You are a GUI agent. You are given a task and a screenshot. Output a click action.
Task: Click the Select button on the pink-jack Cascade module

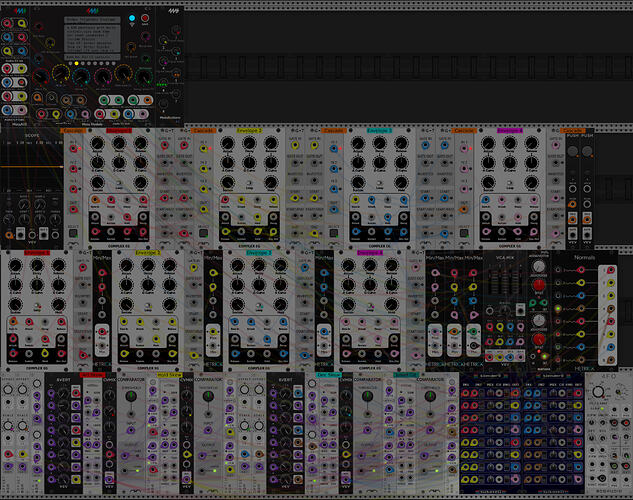464,233
